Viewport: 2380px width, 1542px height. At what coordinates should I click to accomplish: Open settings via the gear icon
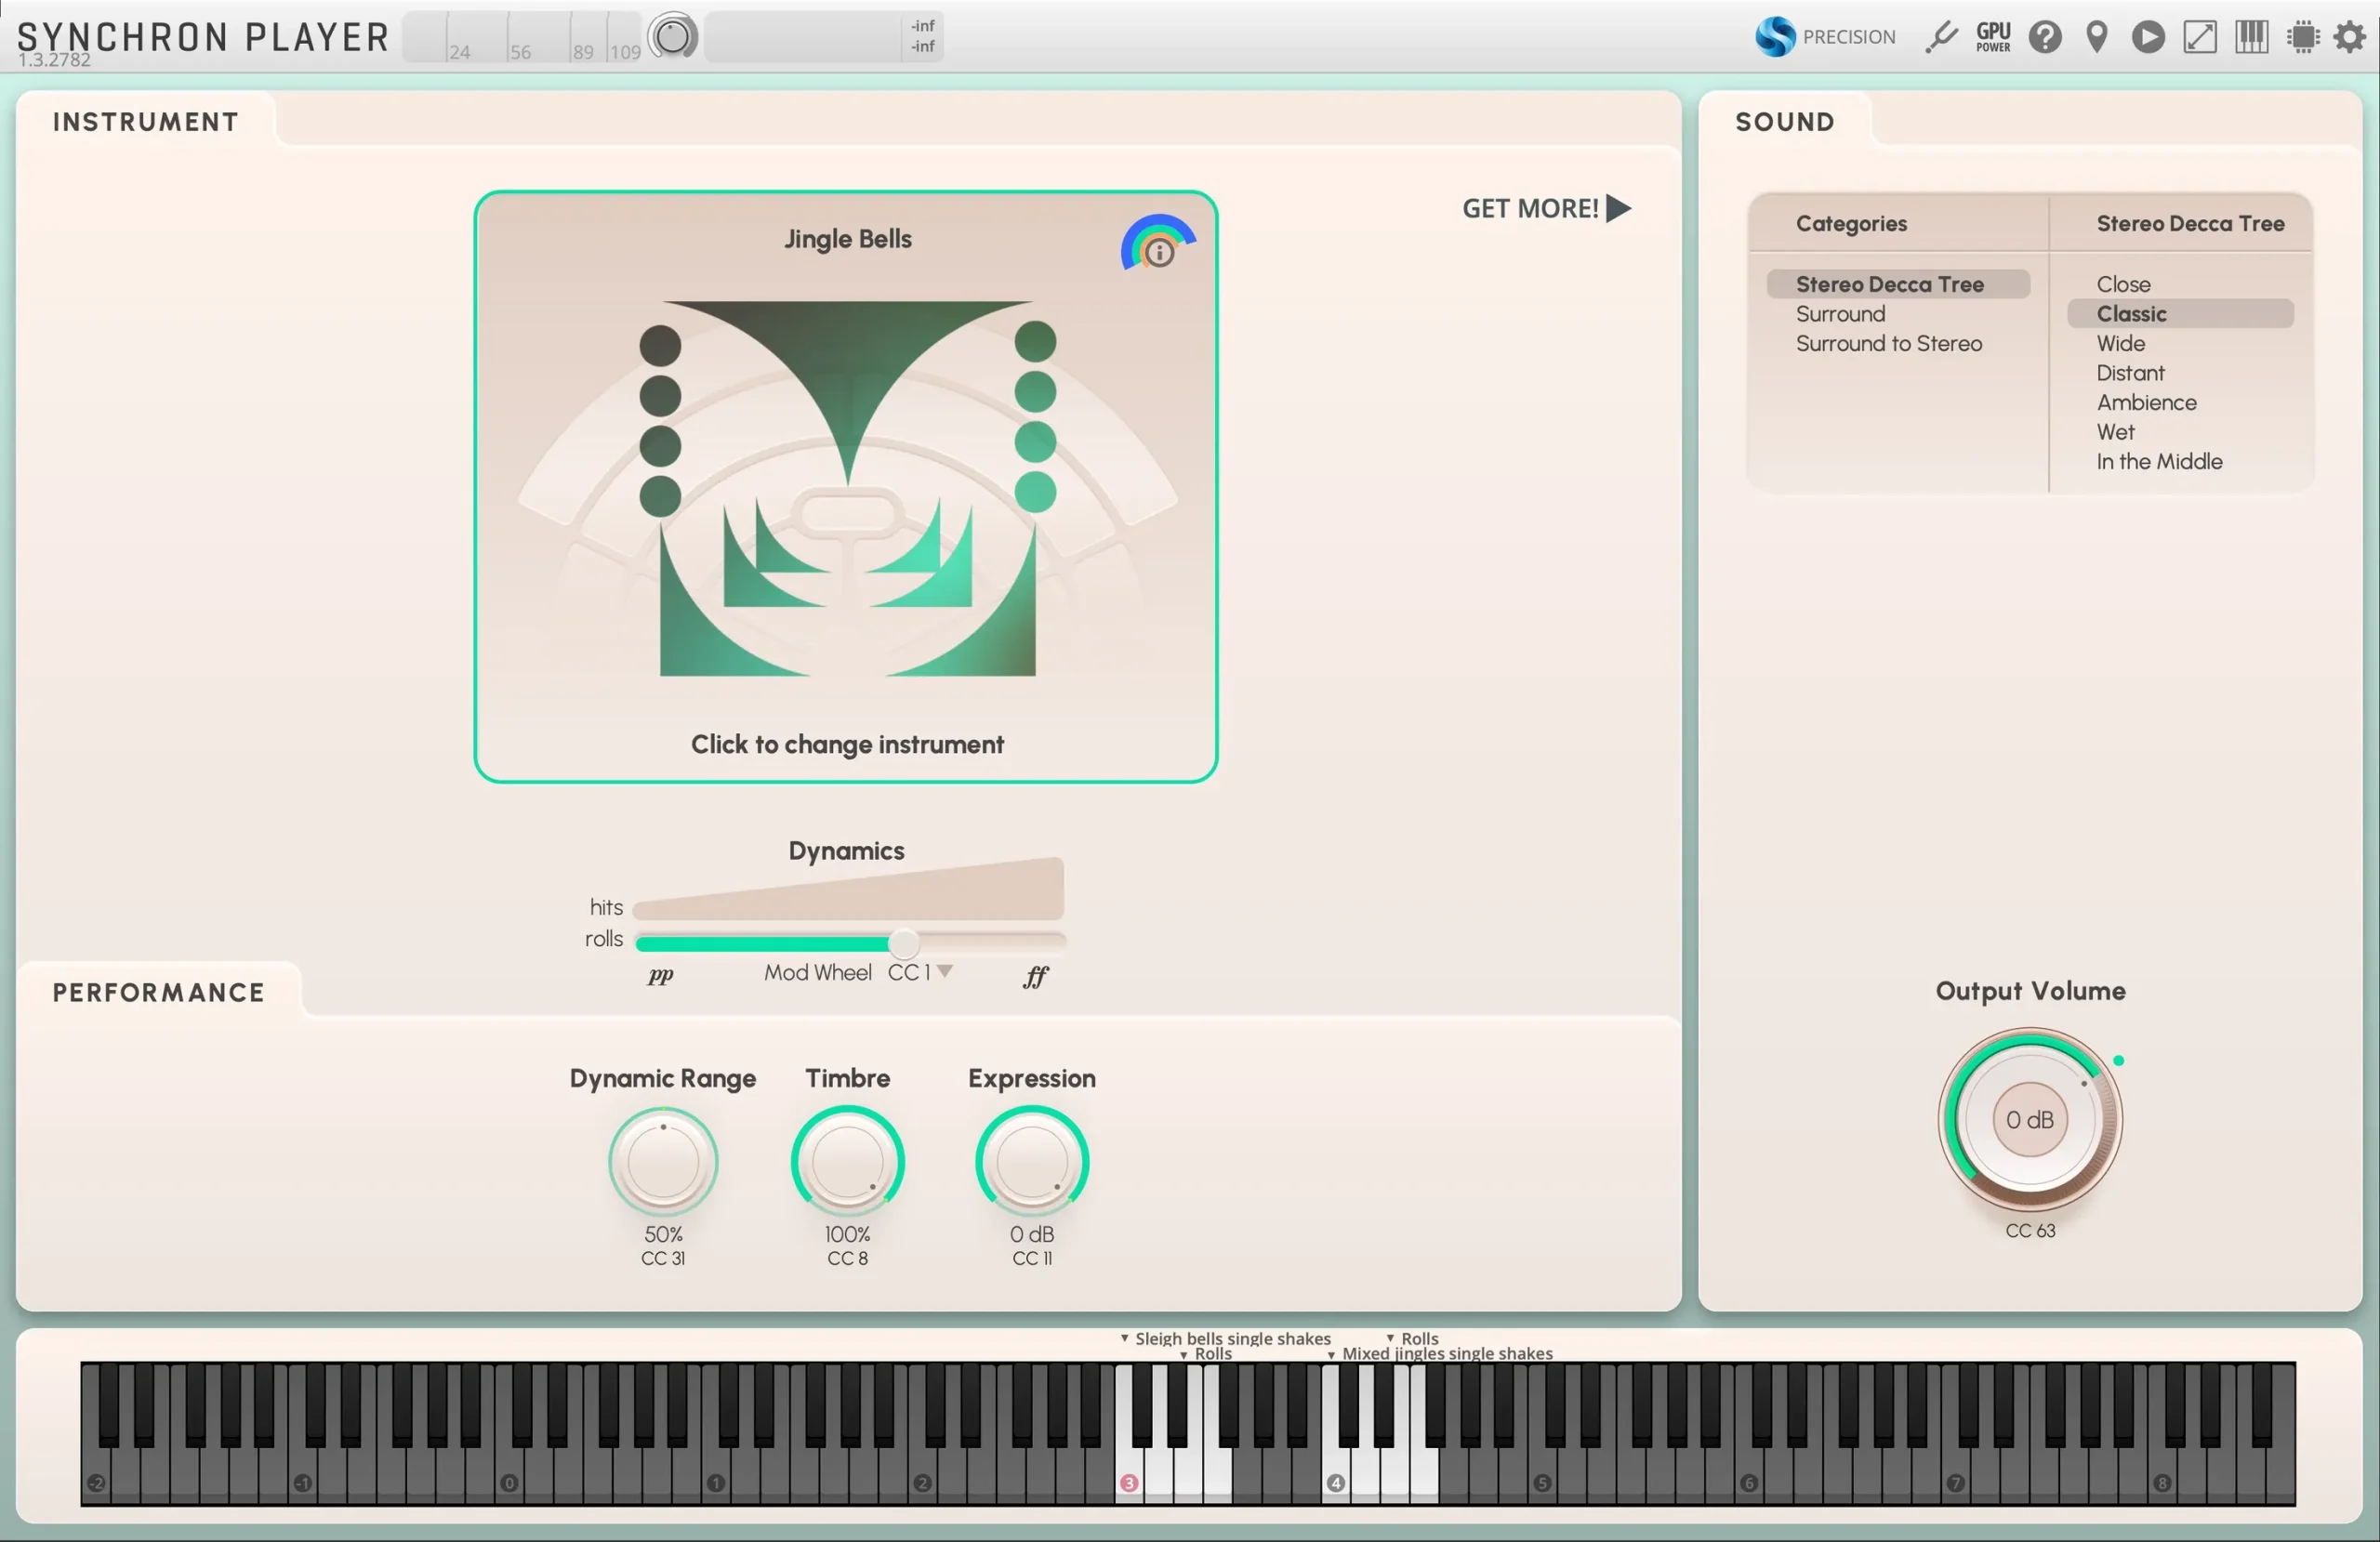point(2349,37)
